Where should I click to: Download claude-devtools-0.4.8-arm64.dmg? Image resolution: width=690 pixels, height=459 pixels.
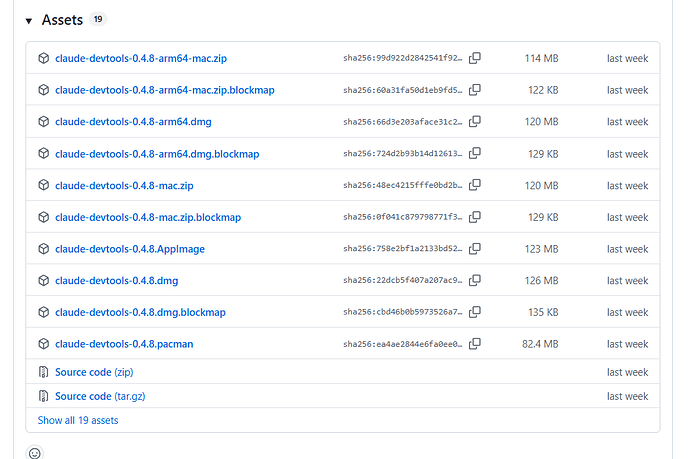(x=133, y=121)
